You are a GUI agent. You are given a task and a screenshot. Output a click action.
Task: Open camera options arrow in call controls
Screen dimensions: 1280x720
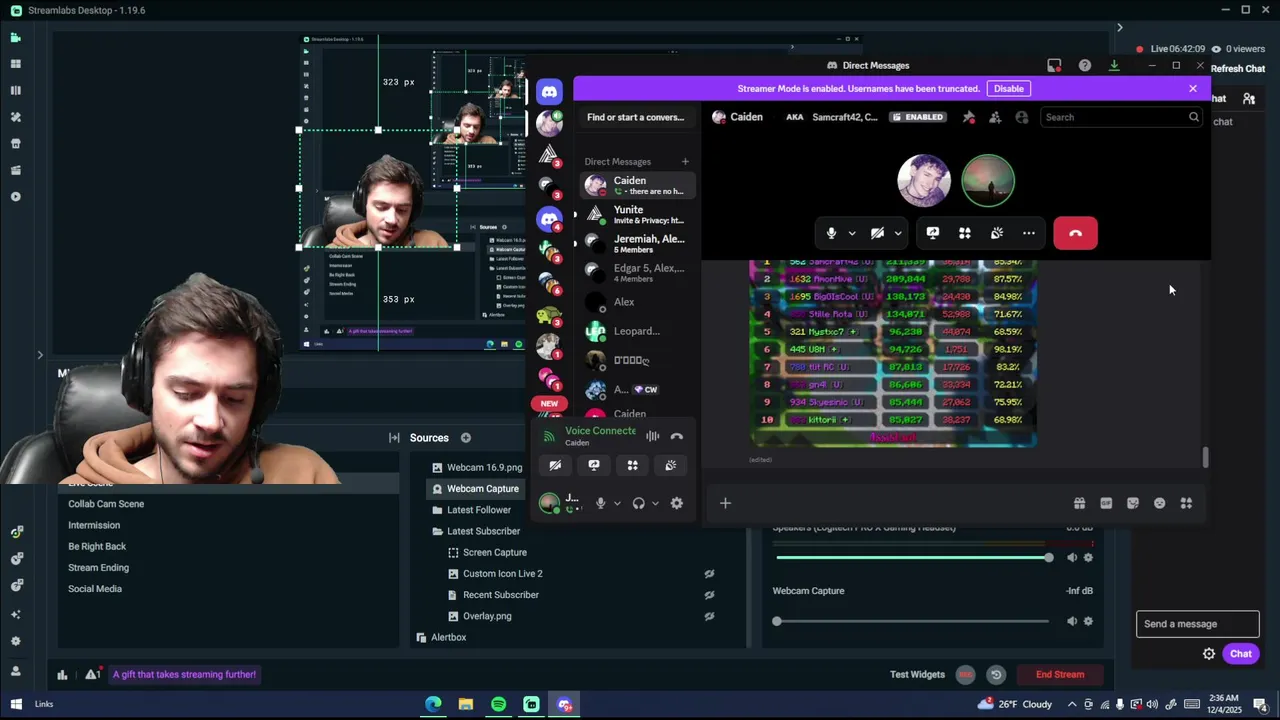(x=898, y=233)
